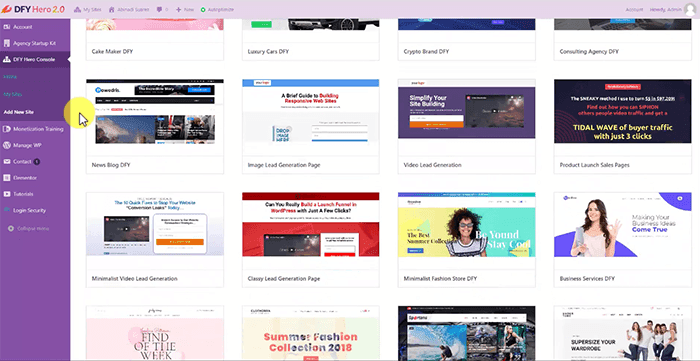Collapse the sidebar menu
Image resolution: width=700 pixels, height=361 pixels.
[29, 228]
